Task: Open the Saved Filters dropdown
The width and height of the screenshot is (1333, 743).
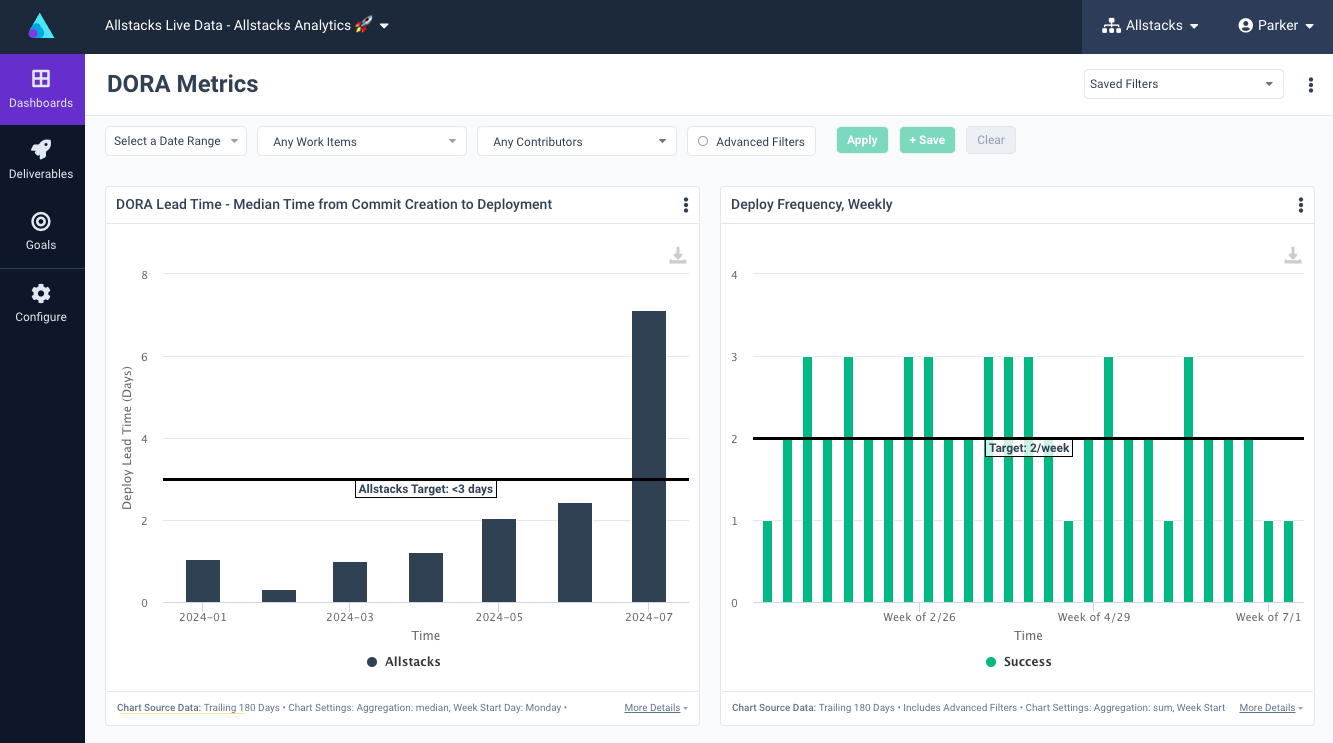Action: pyautogui.click(x=1183, y=84)
